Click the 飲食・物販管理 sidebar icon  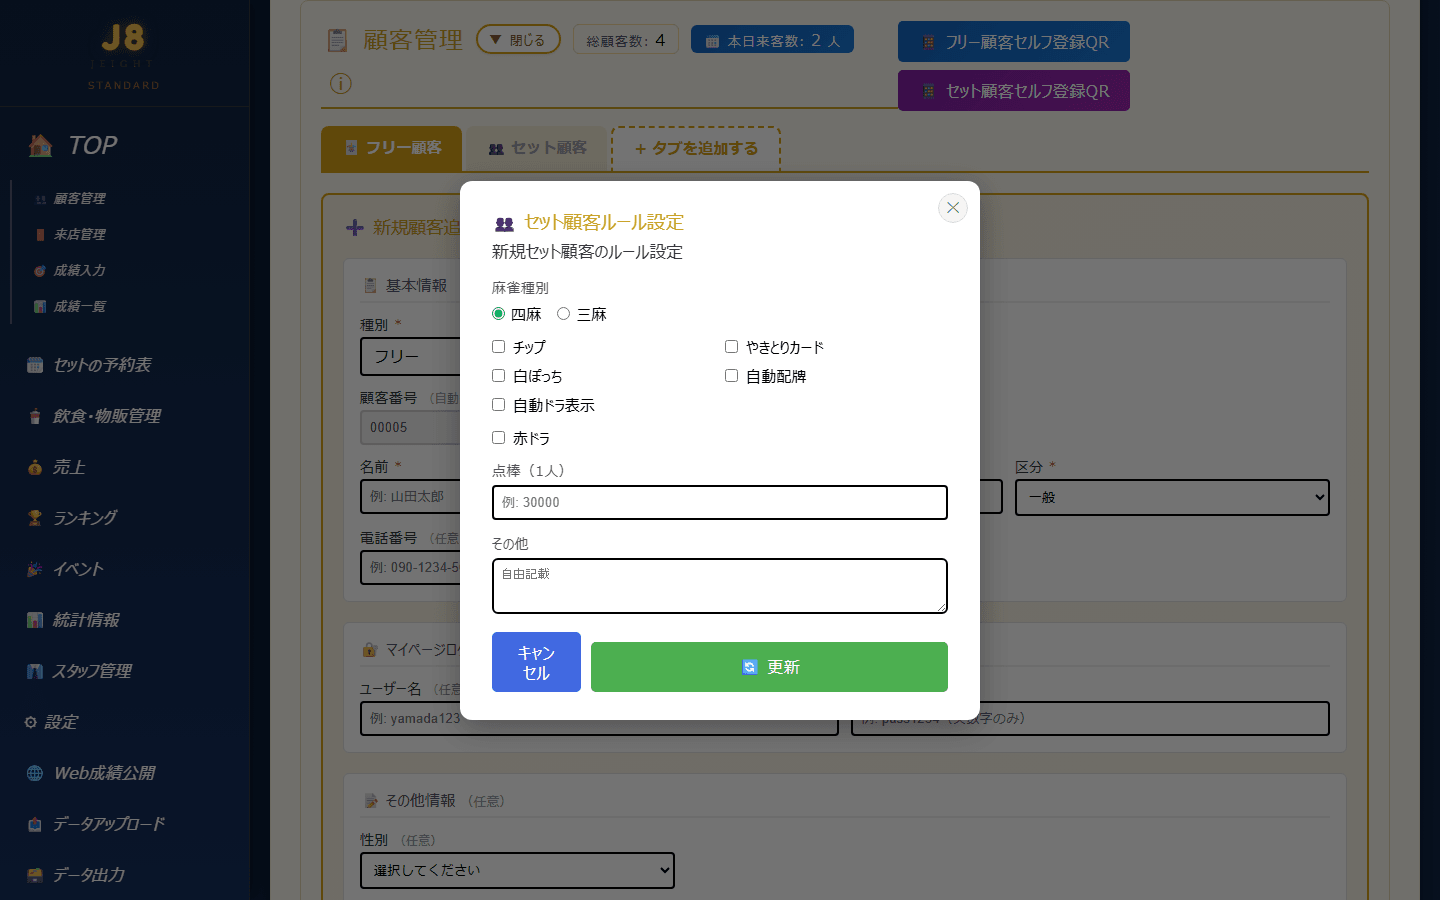coord(35,416)
